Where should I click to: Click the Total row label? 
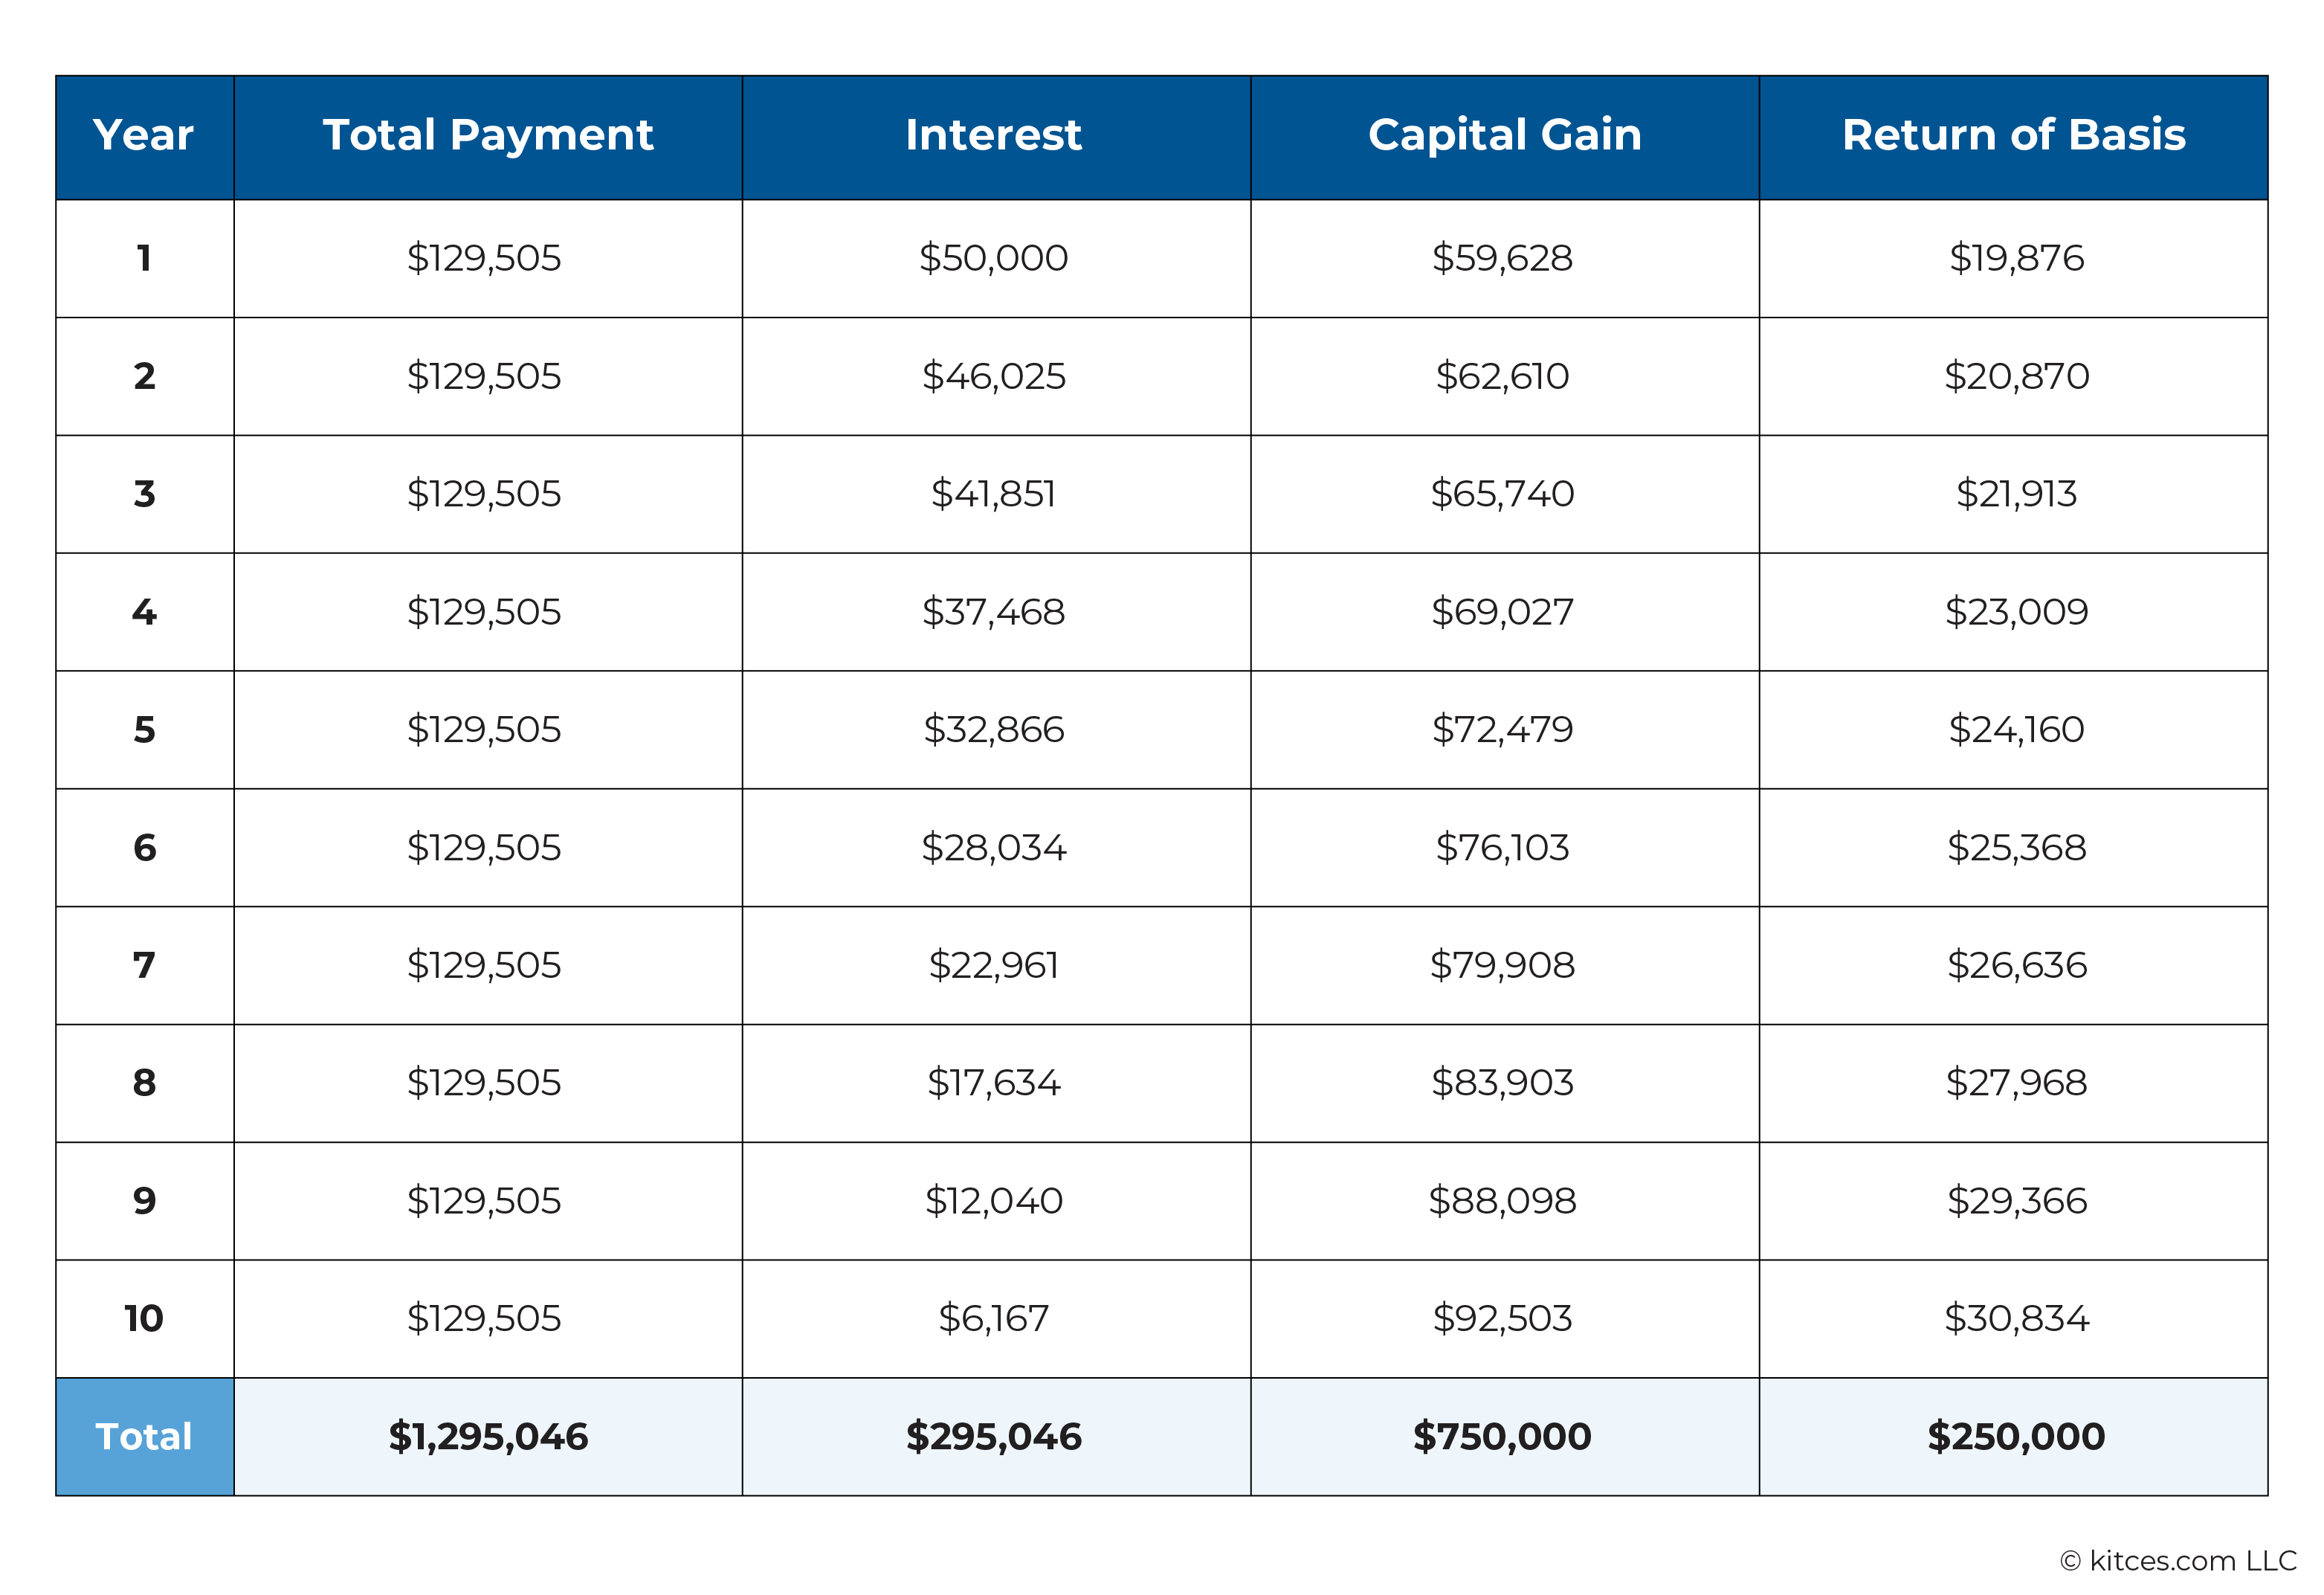click(x=144, y=1437)
